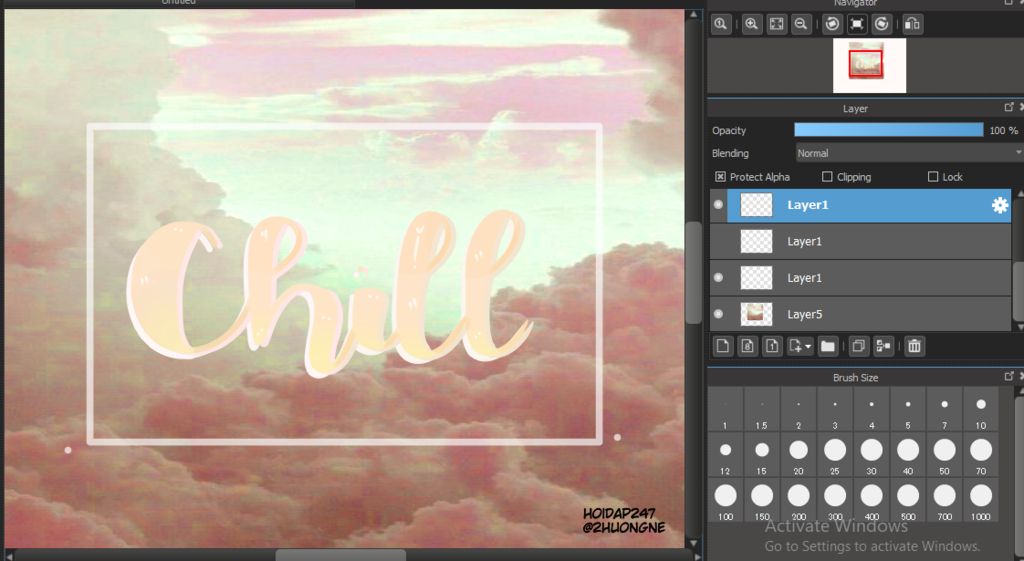Choose brush size 40
Screen dimensions: 1024x561
point(908,456)
